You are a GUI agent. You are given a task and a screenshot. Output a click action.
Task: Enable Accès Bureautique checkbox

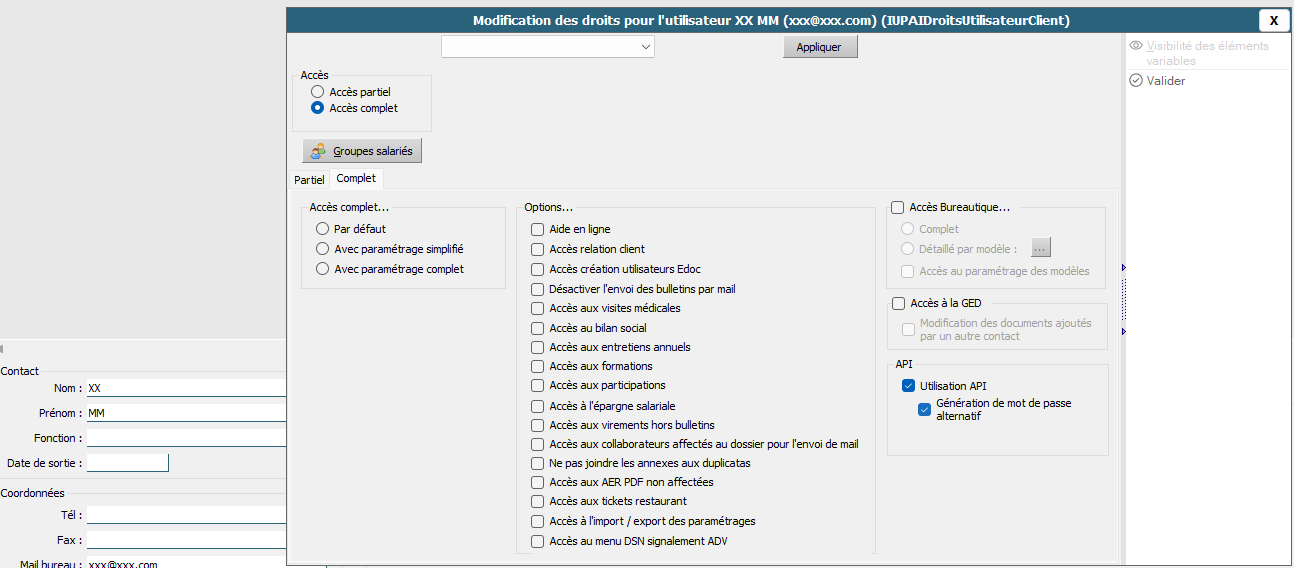pos(897,208)
